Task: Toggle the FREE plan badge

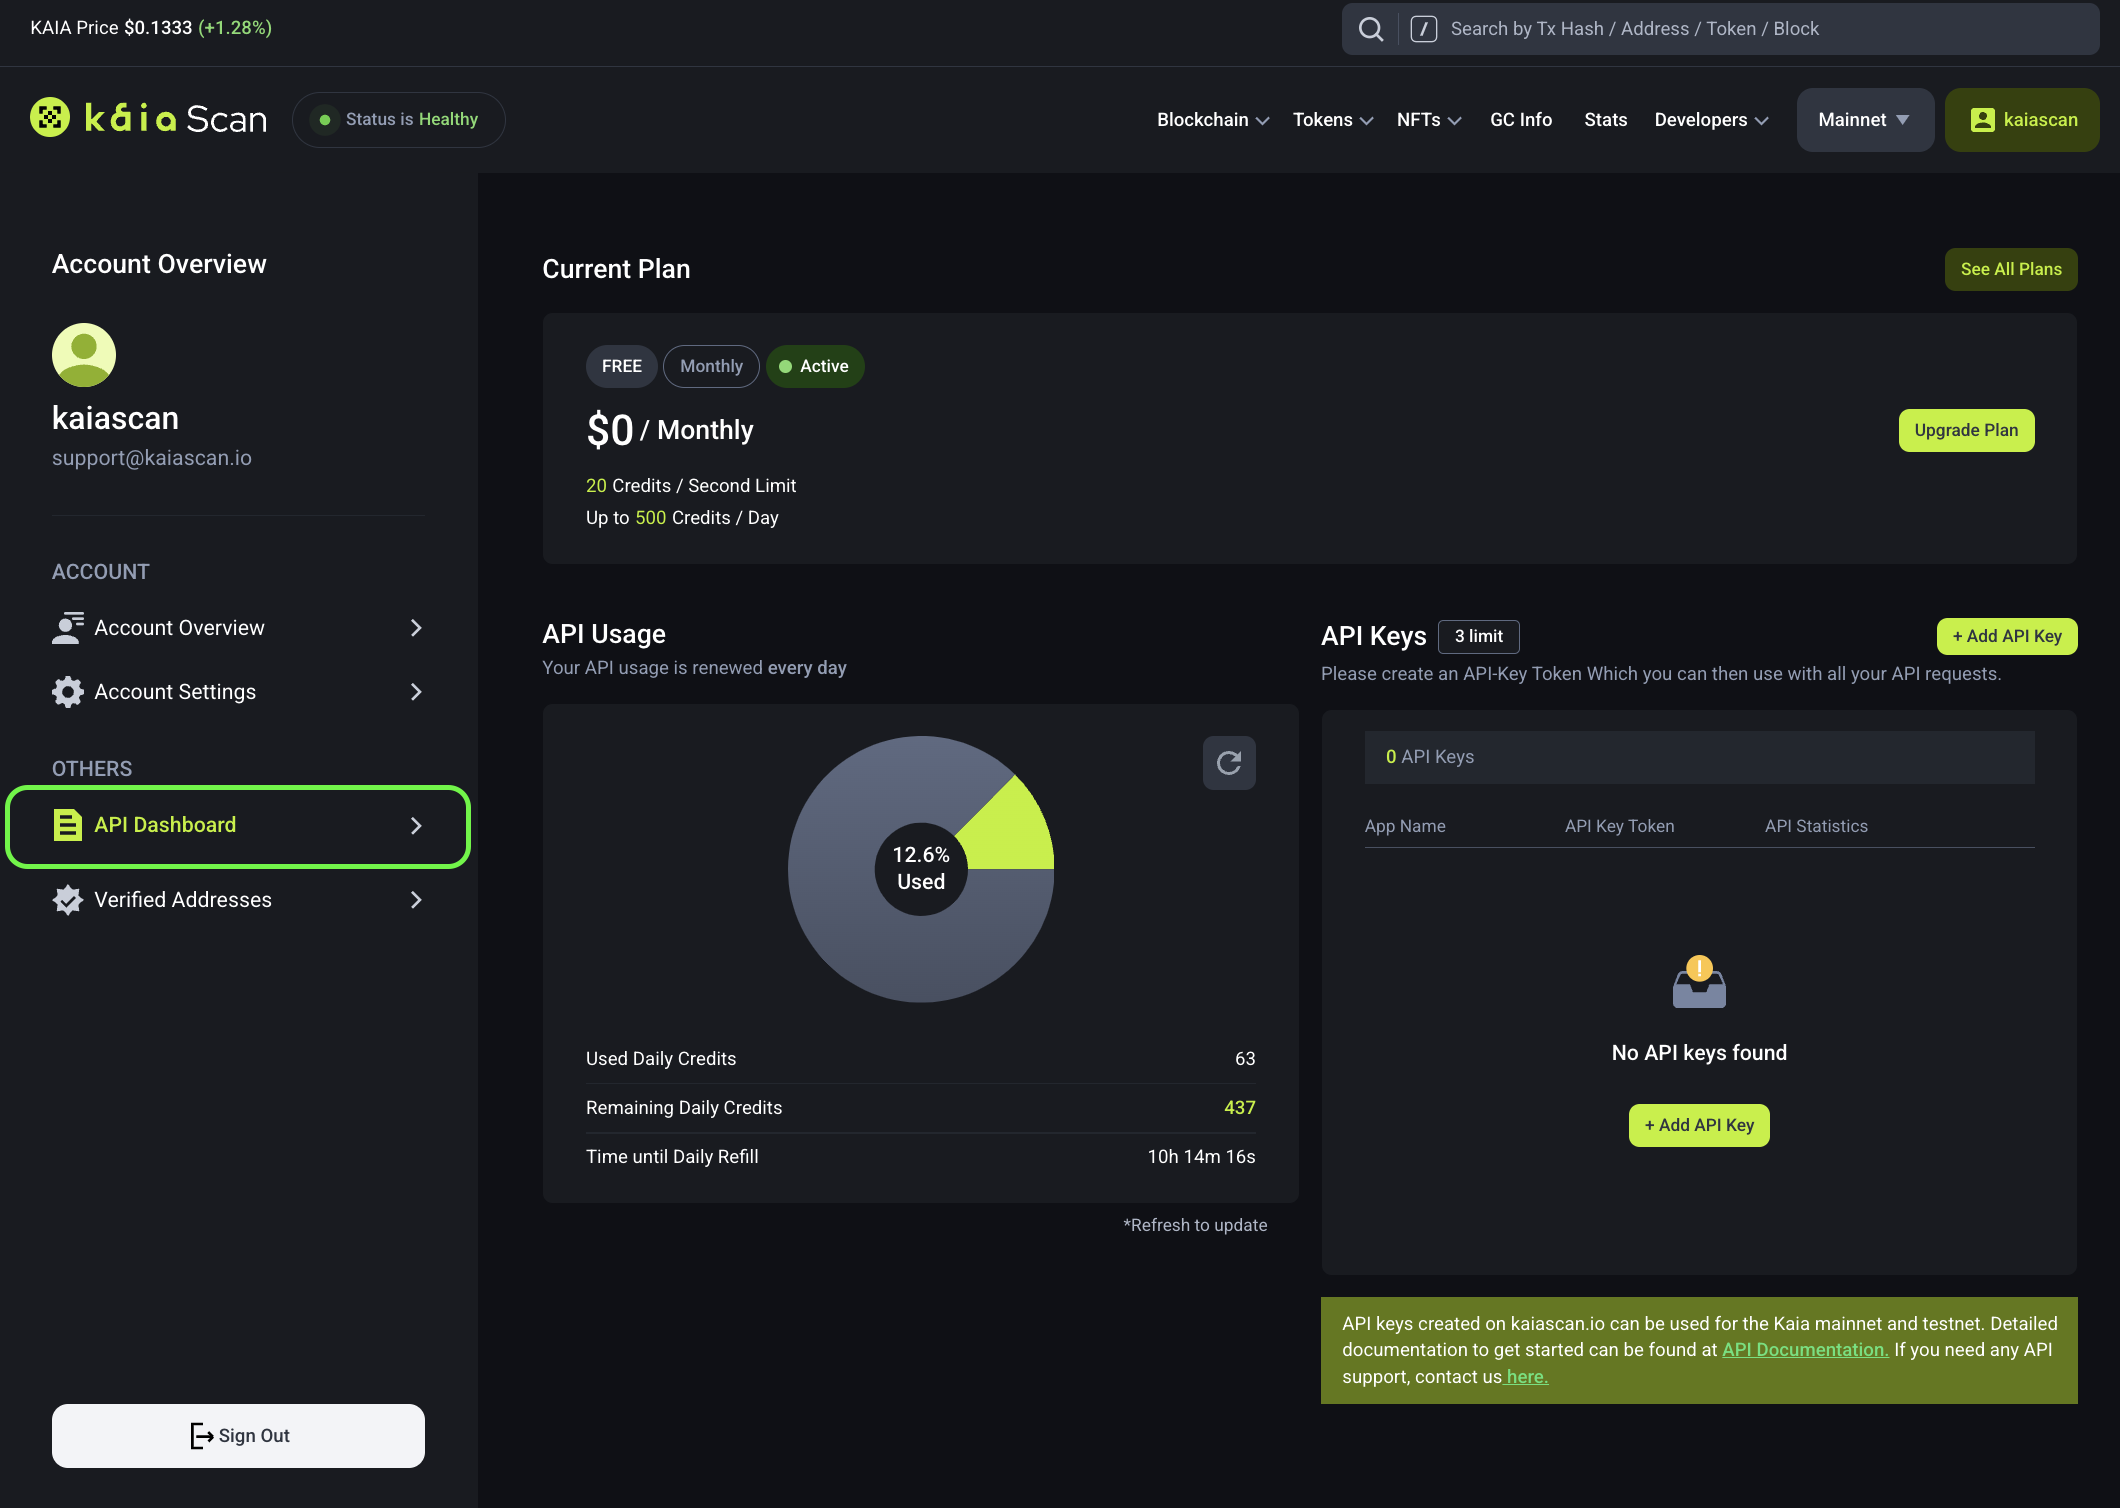Action: click(x=620, y=364)
